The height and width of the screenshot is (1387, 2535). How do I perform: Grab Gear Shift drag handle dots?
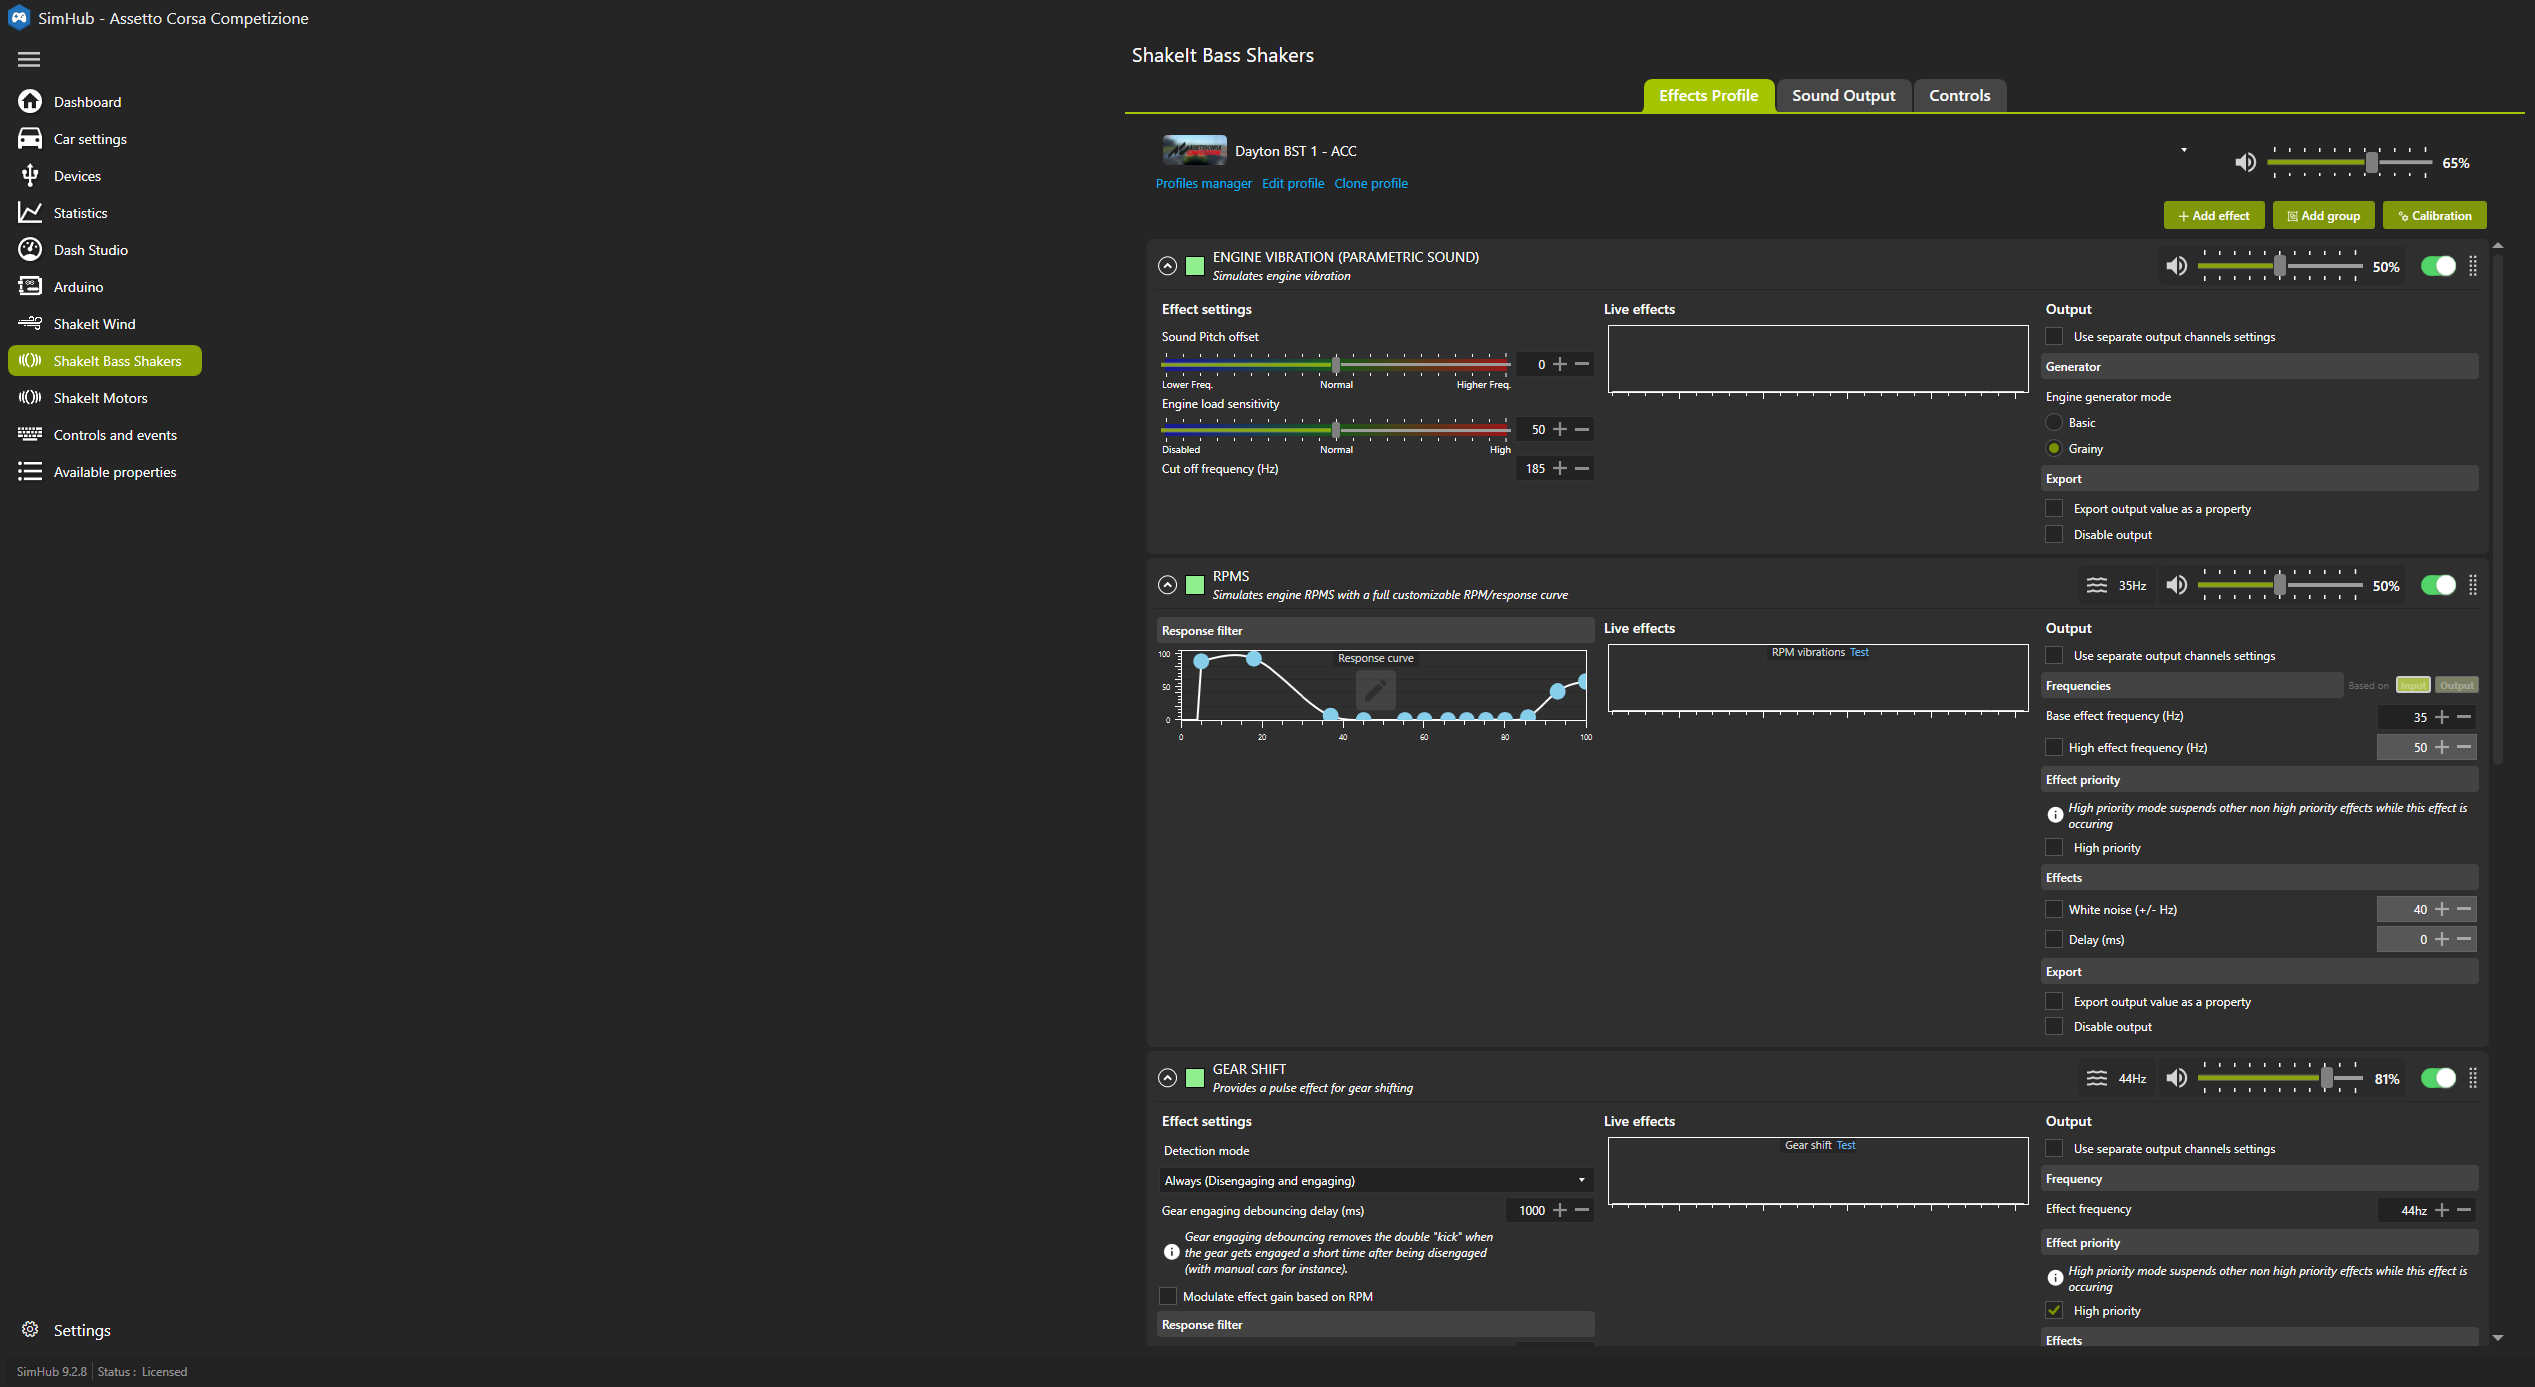coord(2473,1078)
